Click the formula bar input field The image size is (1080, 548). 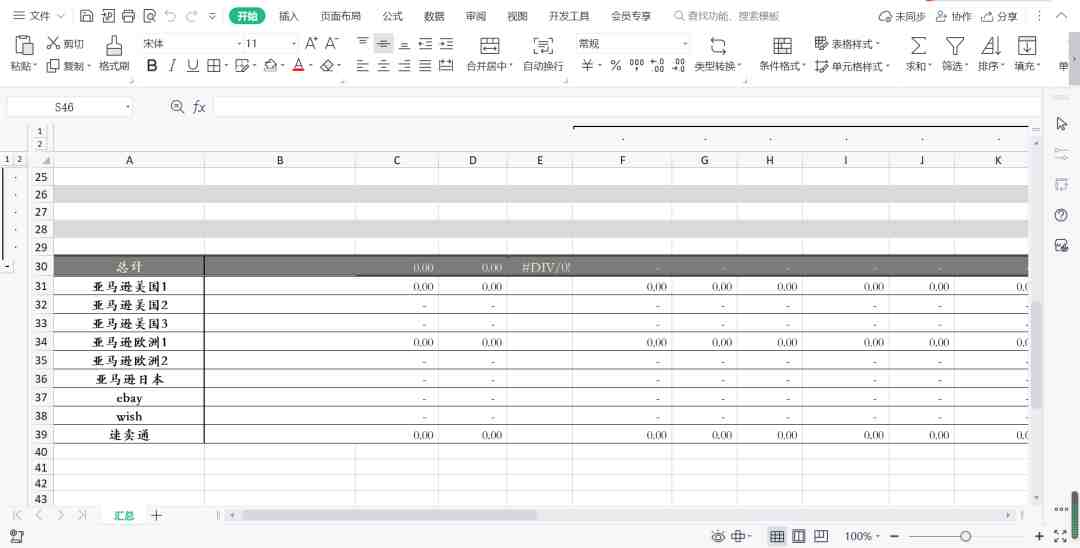coord(627,107)
